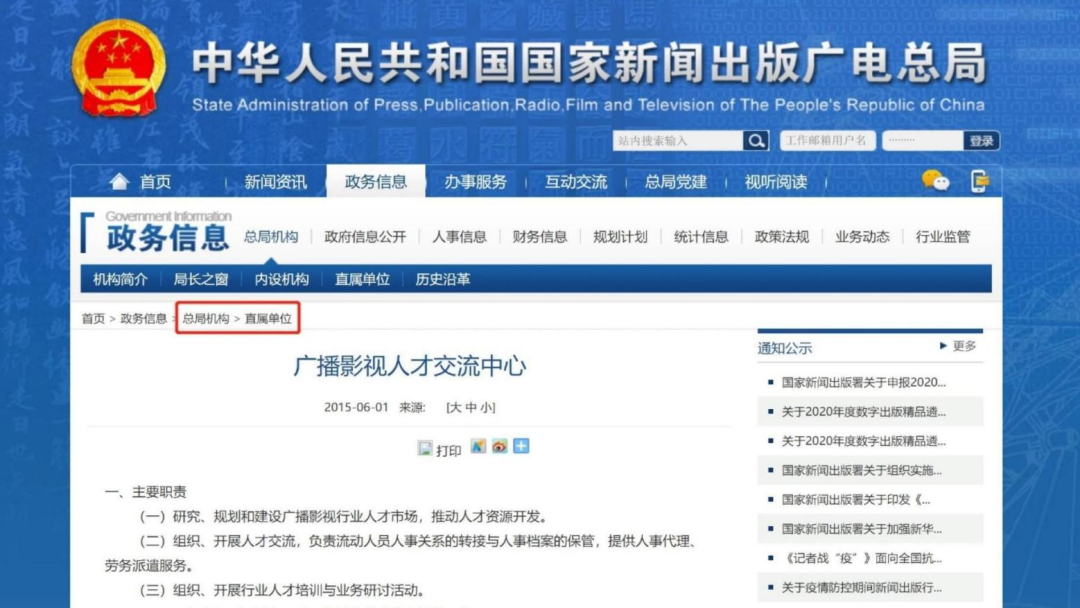Open the 互动交流 section

pos(578,181)
